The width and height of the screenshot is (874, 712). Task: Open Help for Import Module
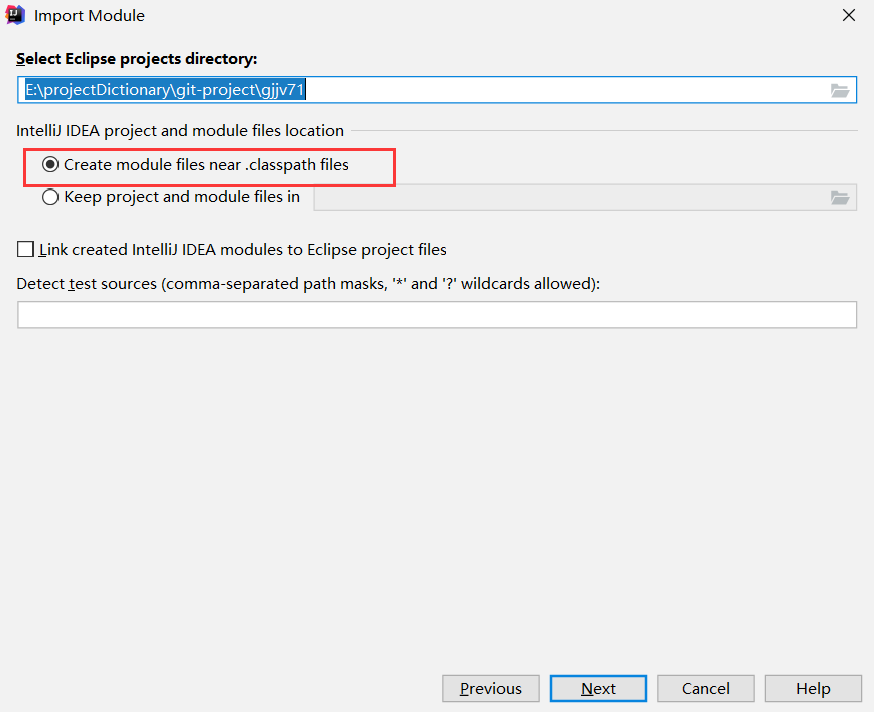click(x=813, y=689)
